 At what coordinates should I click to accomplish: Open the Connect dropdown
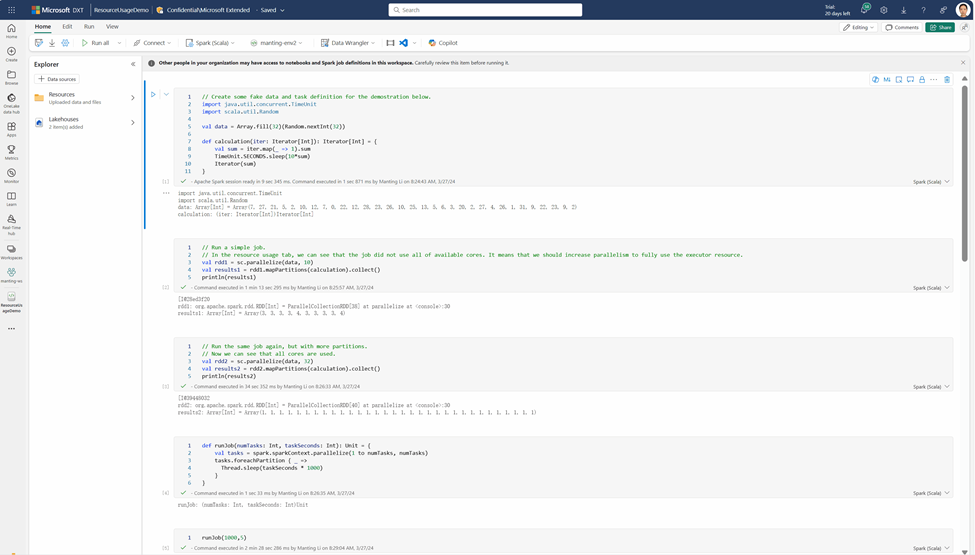[x=152, y=43]
